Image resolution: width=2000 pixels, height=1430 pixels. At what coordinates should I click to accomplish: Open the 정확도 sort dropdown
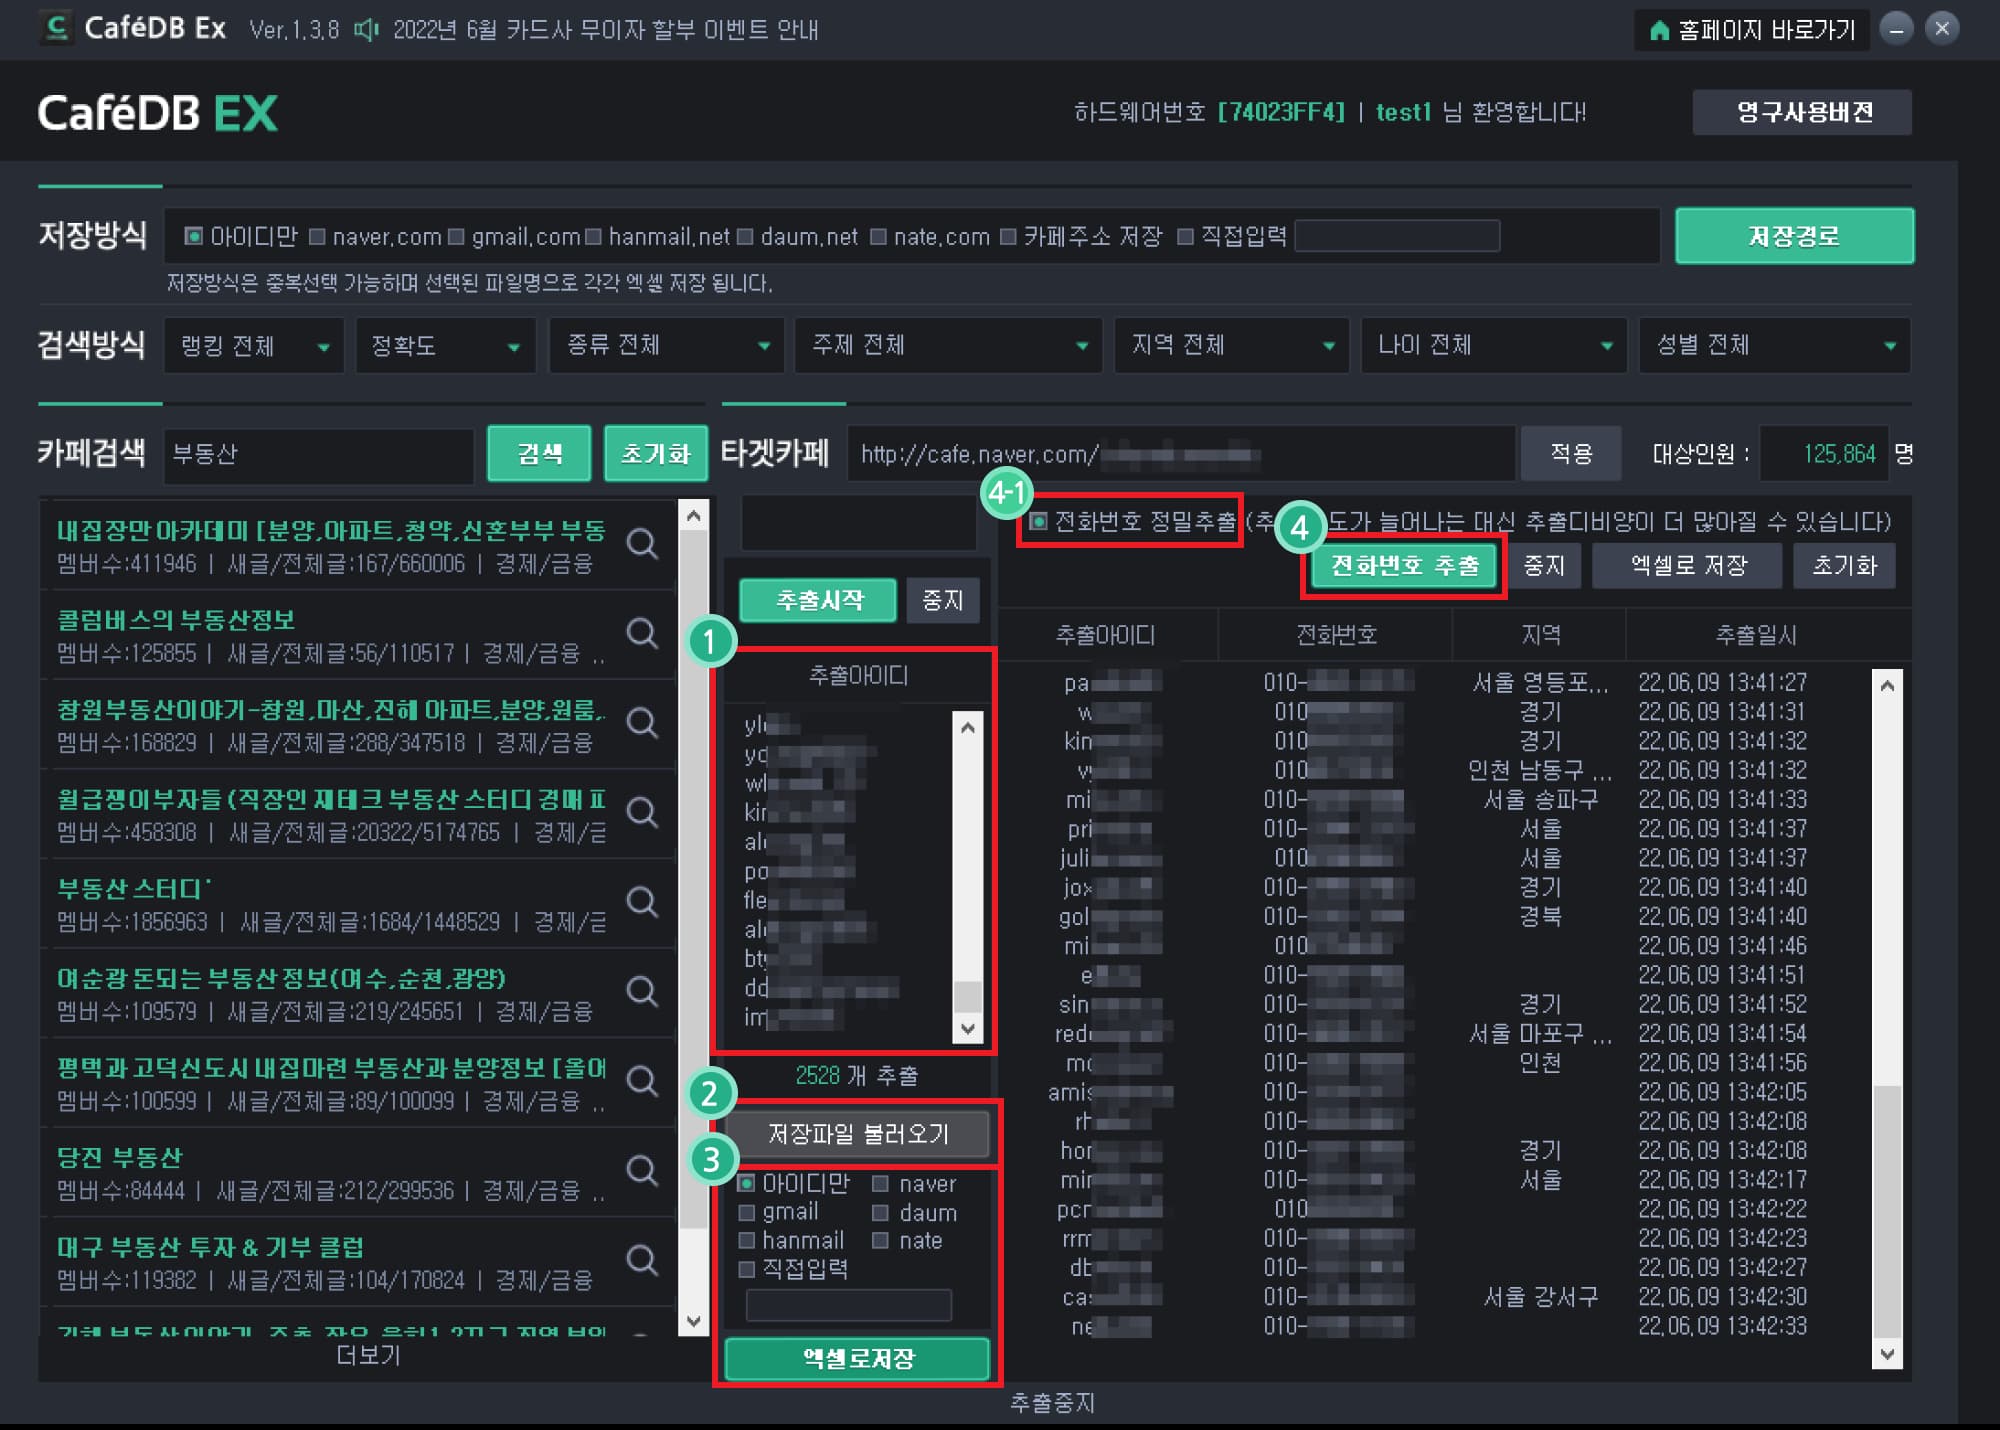446,346
